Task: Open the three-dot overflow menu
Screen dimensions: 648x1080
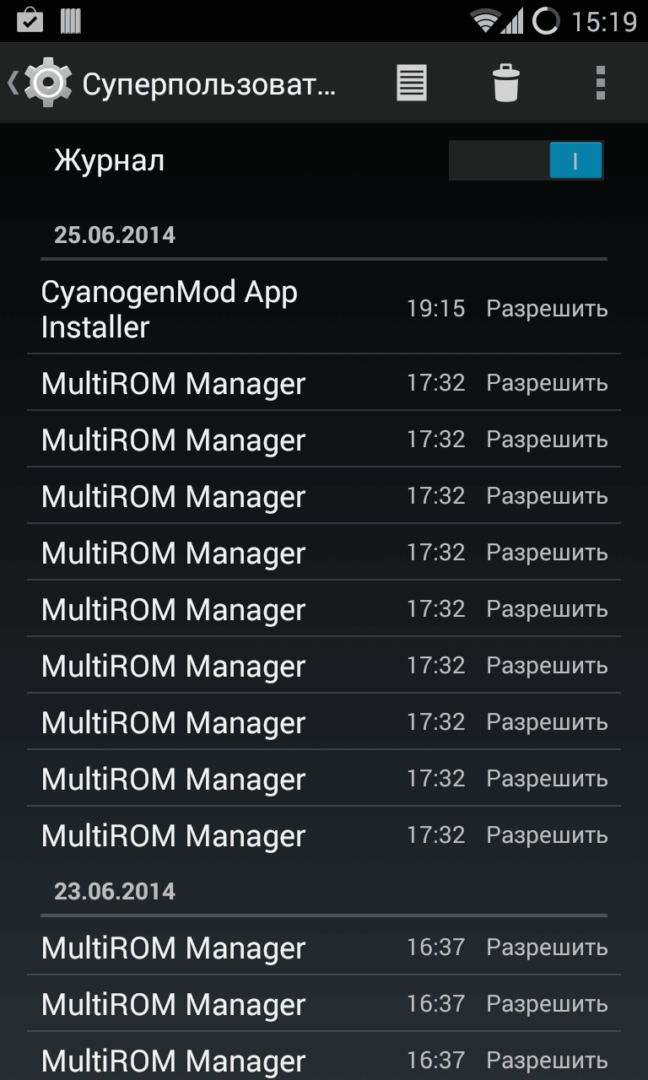Action: [600, 83]
